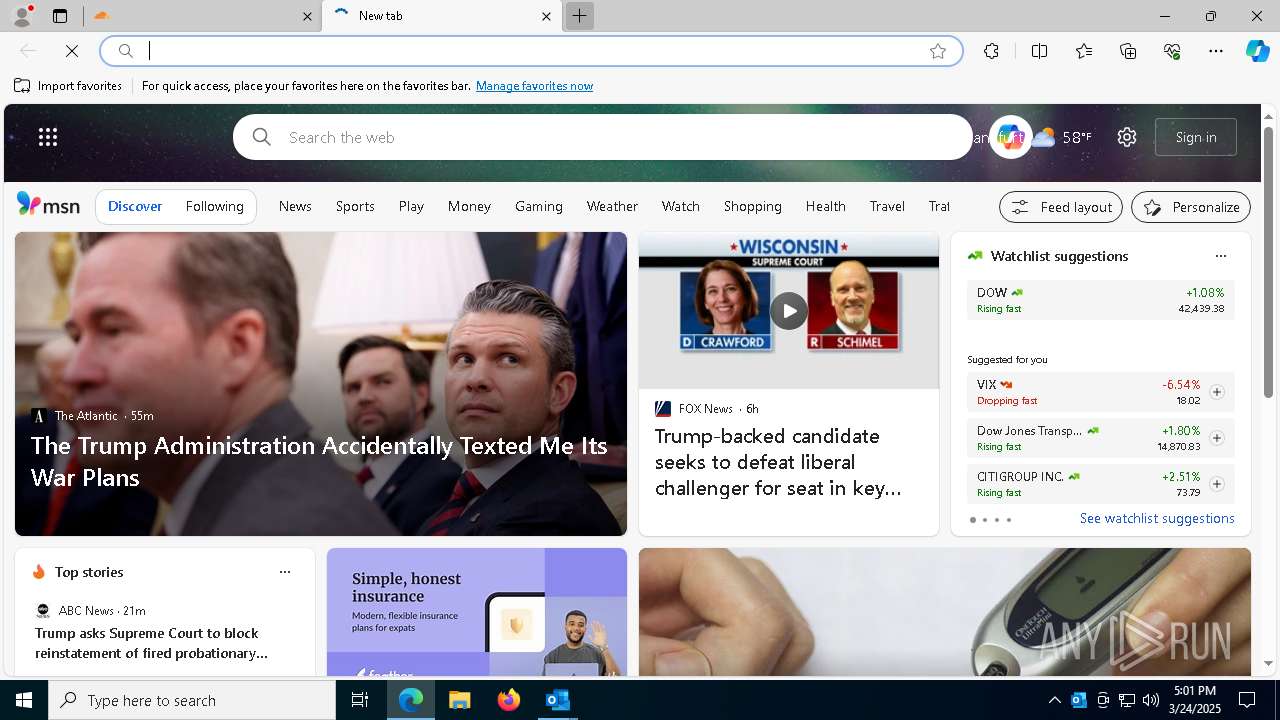This screenshot has height=720, width=1280.
Task: Open the Trump-backed candidate FOX News article
Action: coord(779,462)
